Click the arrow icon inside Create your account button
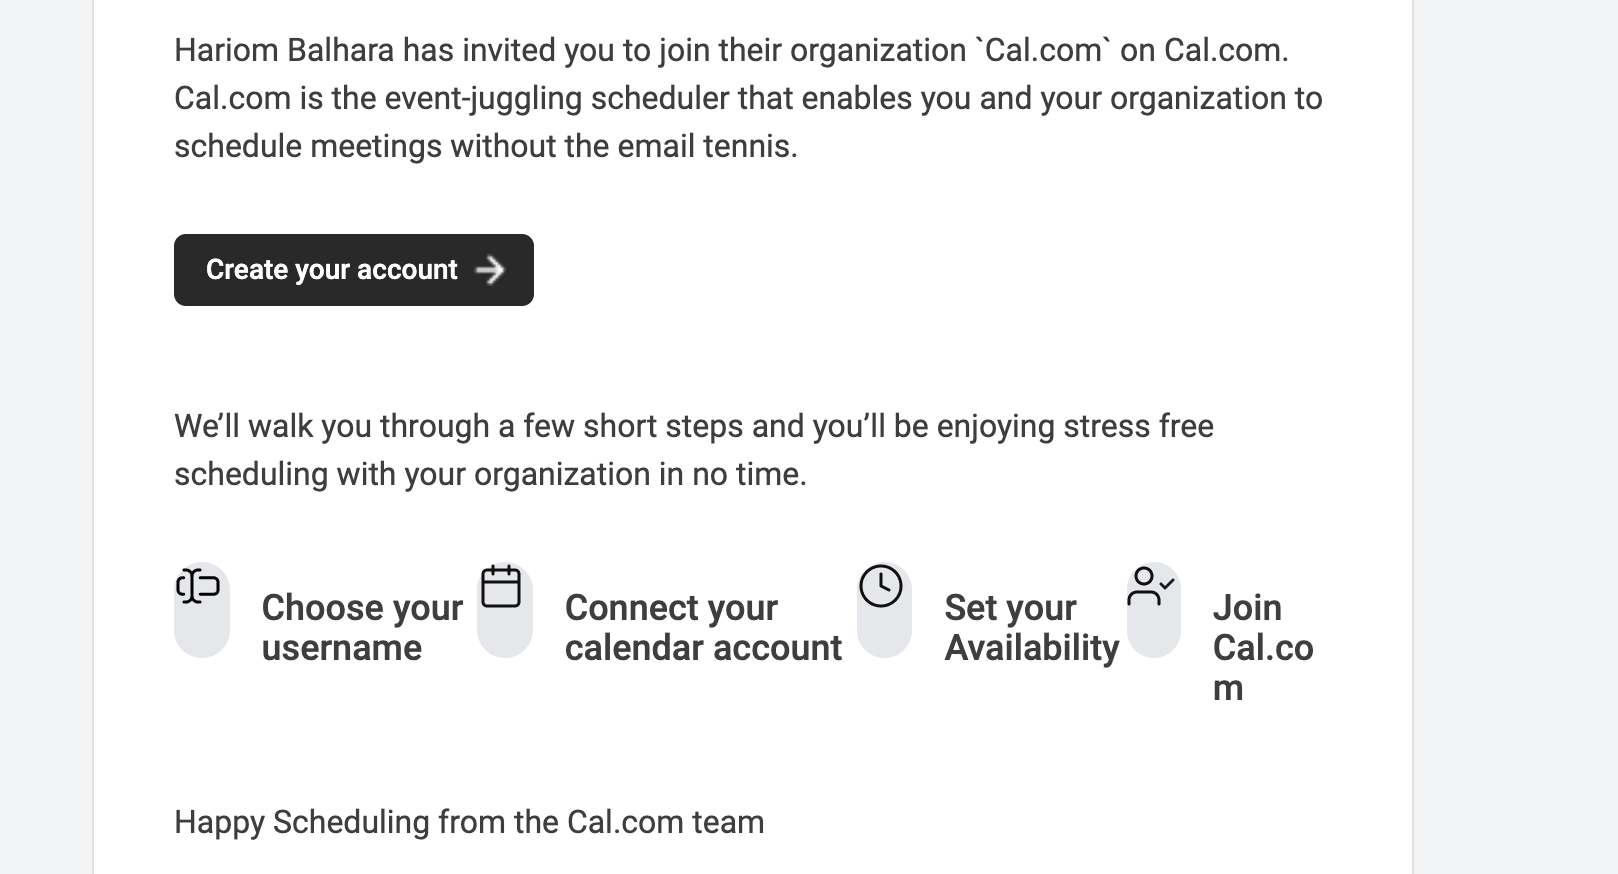Screen dimensions: 1618x874 click(492, 269)
